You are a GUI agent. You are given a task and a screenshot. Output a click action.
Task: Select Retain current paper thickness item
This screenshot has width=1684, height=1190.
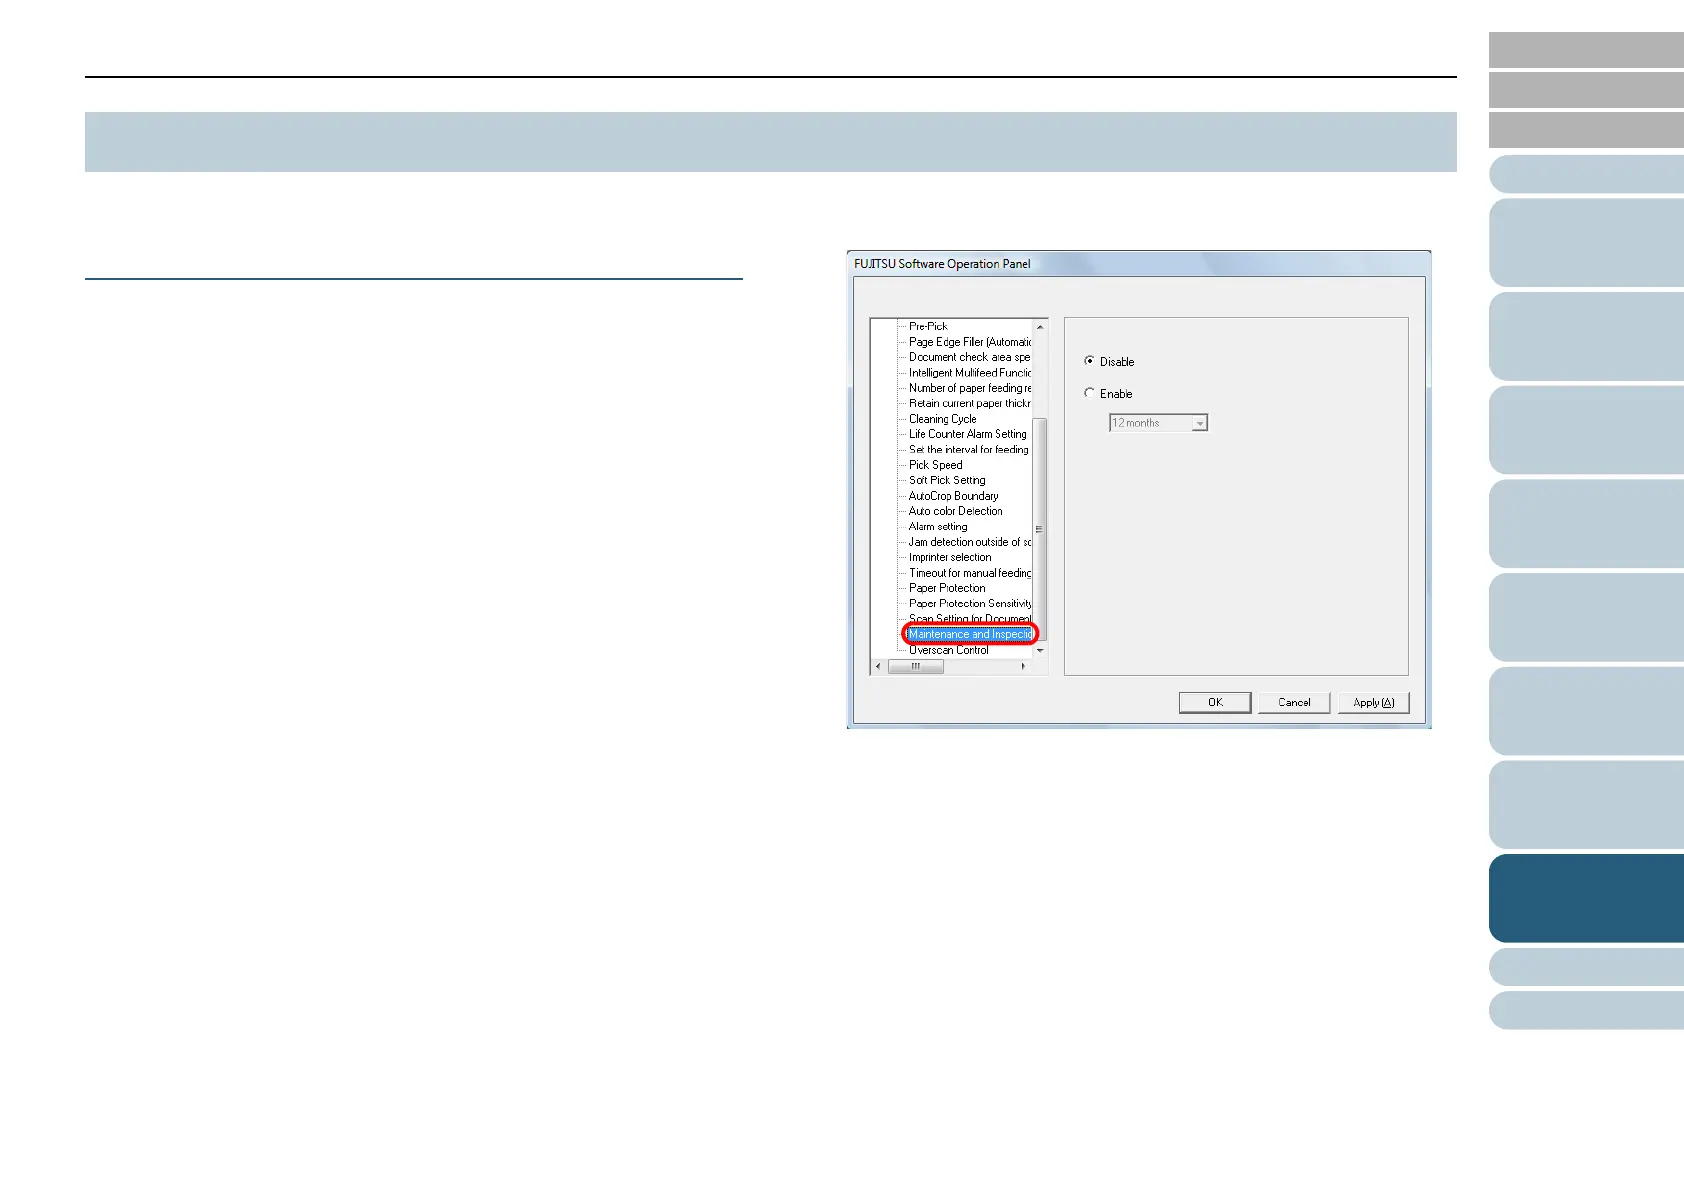969,403
